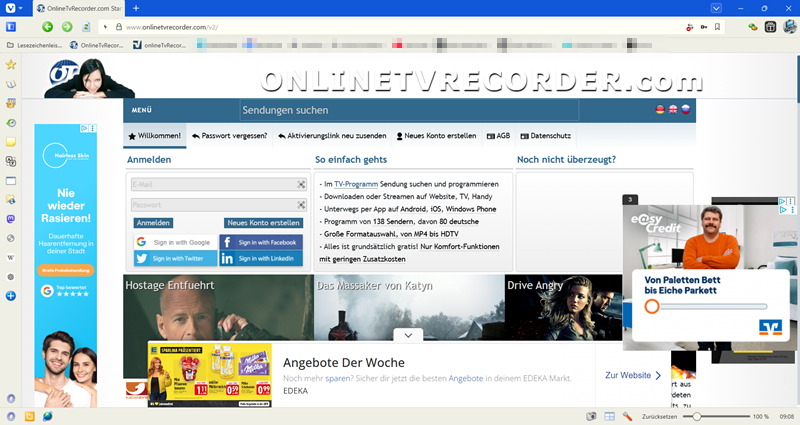The image size is (800, 425).
Task: Select the Passwort vergessen? tab
Action: pos(231,136)
